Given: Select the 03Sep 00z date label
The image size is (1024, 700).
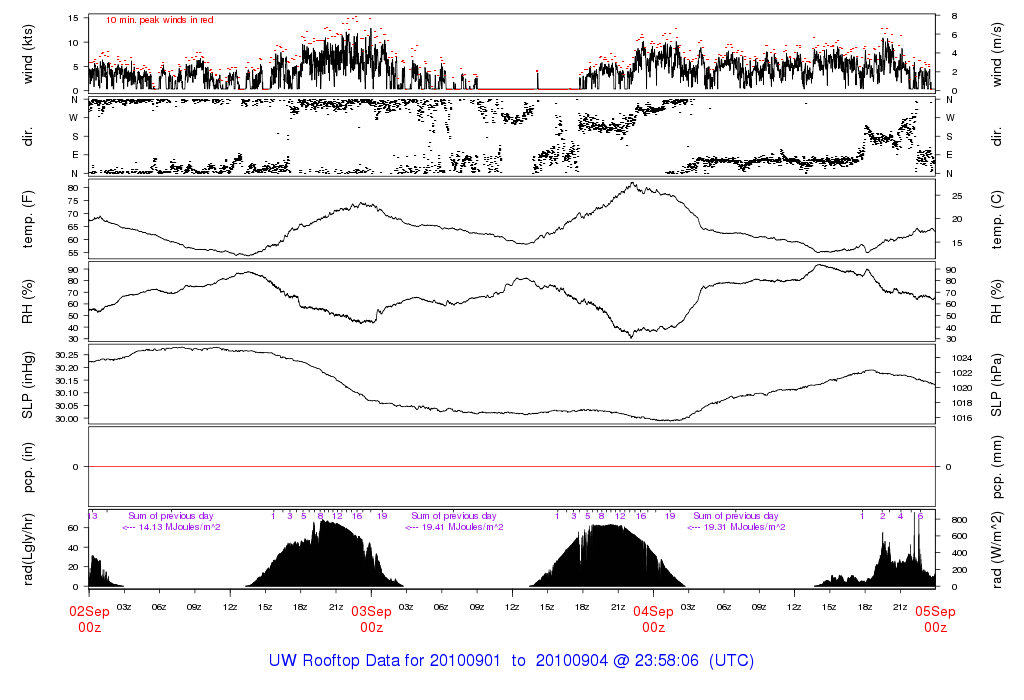Looking at the screenshot, I should [x=371, y=619].
